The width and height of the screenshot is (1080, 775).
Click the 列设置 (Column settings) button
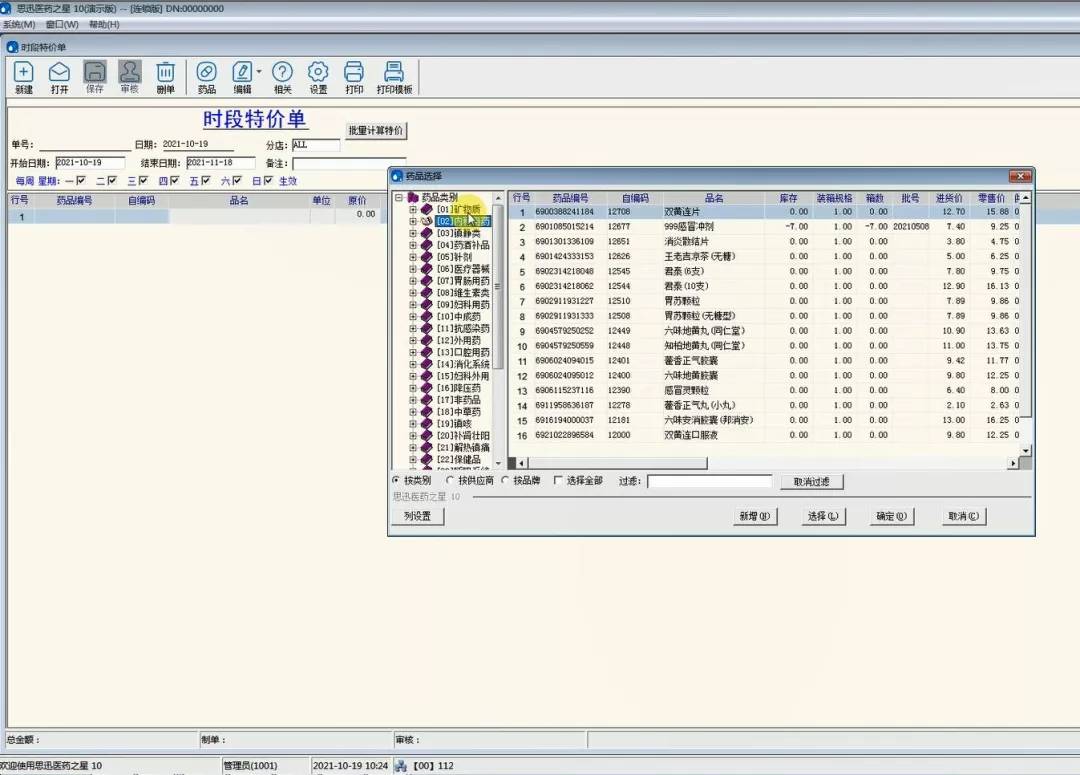tap(417, 516)
